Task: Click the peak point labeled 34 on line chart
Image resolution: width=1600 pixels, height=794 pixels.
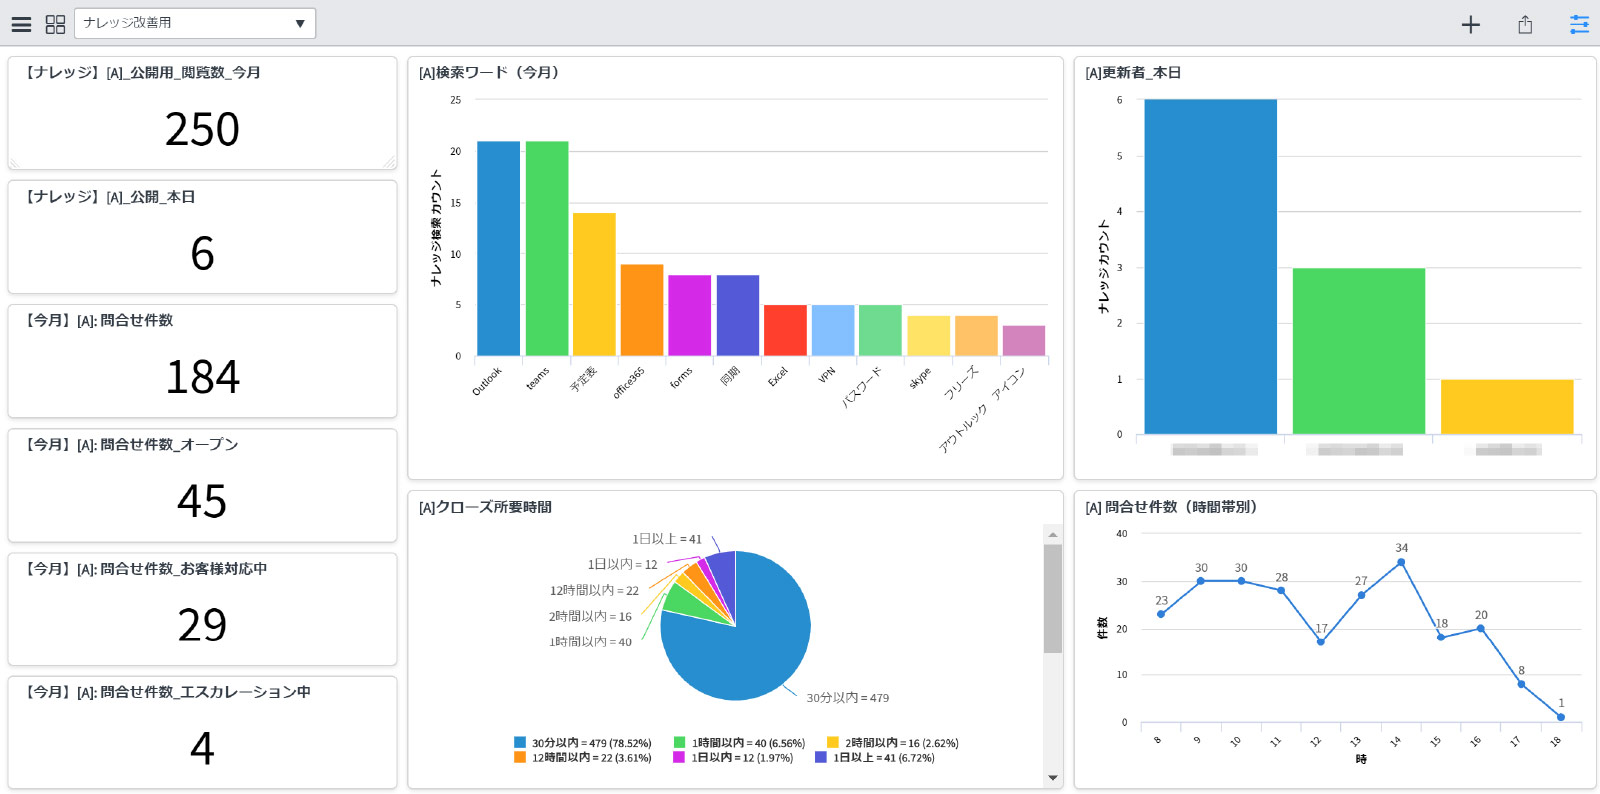Action: point(1401,562)
